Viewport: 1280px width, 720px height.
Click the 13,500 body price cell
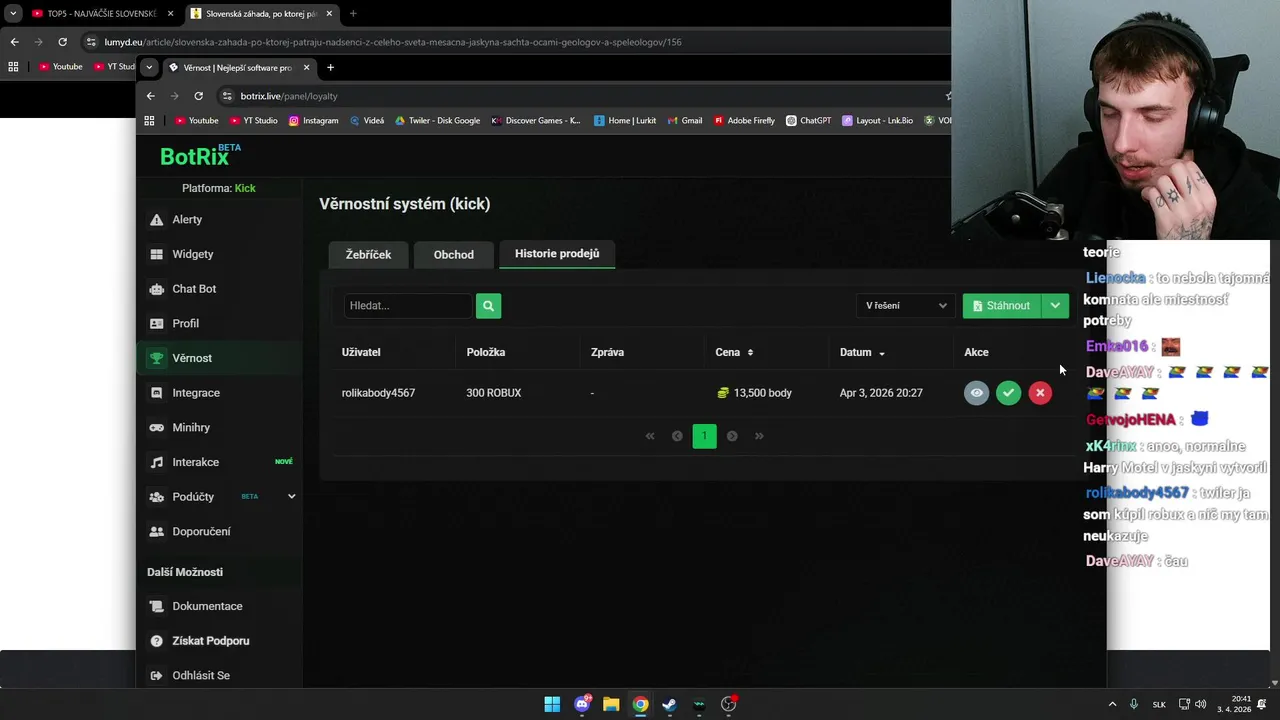pyautogui.click(x=754, y=393)
